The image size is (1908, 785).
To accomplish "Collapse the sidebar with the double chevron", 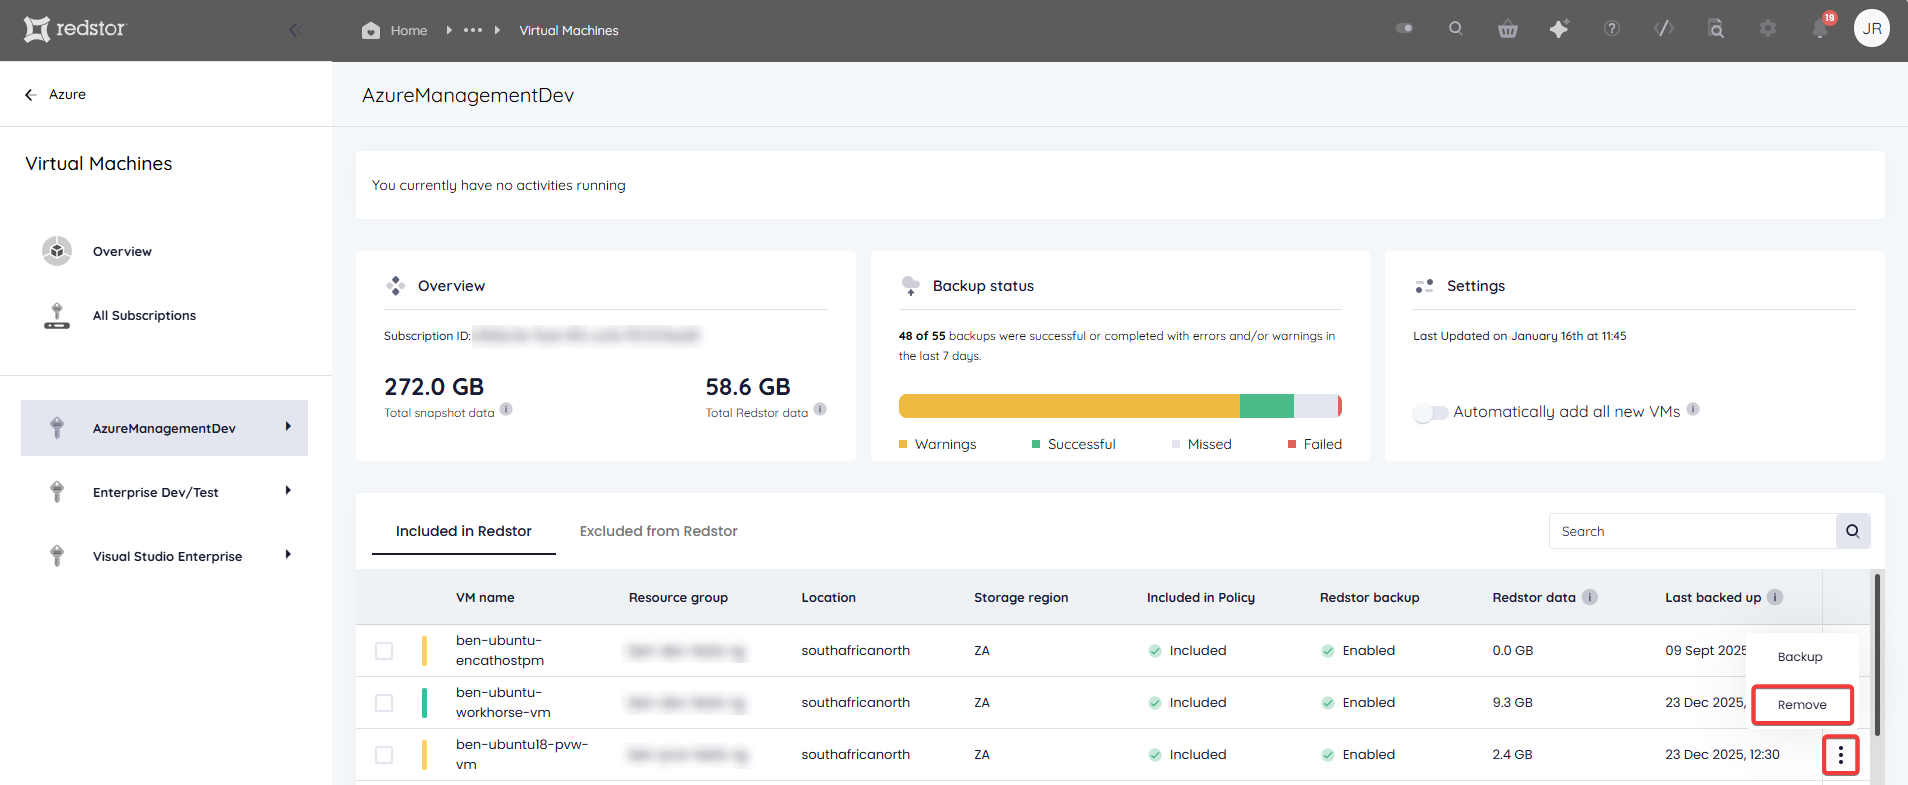I will click(x=295, y=30).
